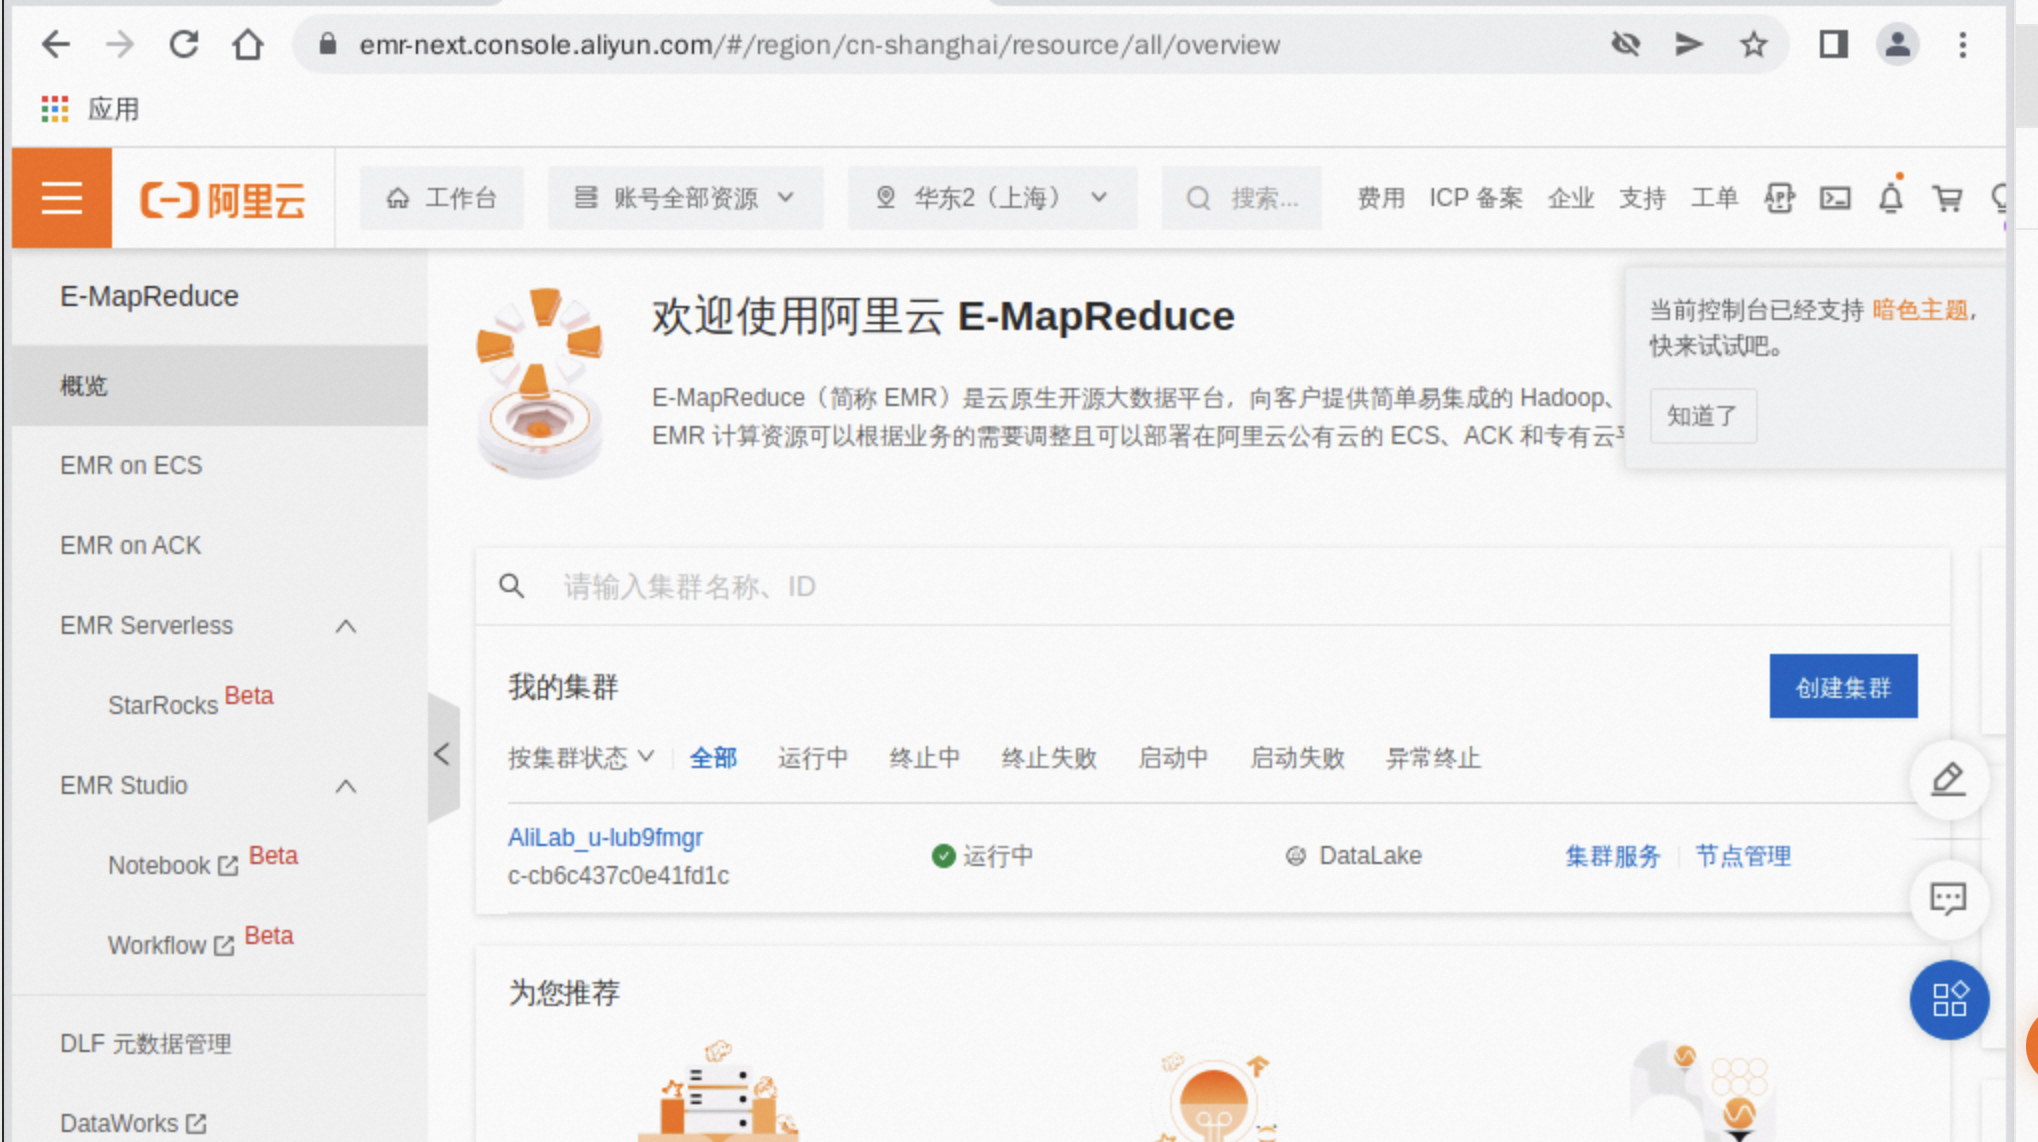The width and height of the screenshot is (2038, 1142).
Task: Open the 按集群状态 filter dropdown
Action: [580, 758]
